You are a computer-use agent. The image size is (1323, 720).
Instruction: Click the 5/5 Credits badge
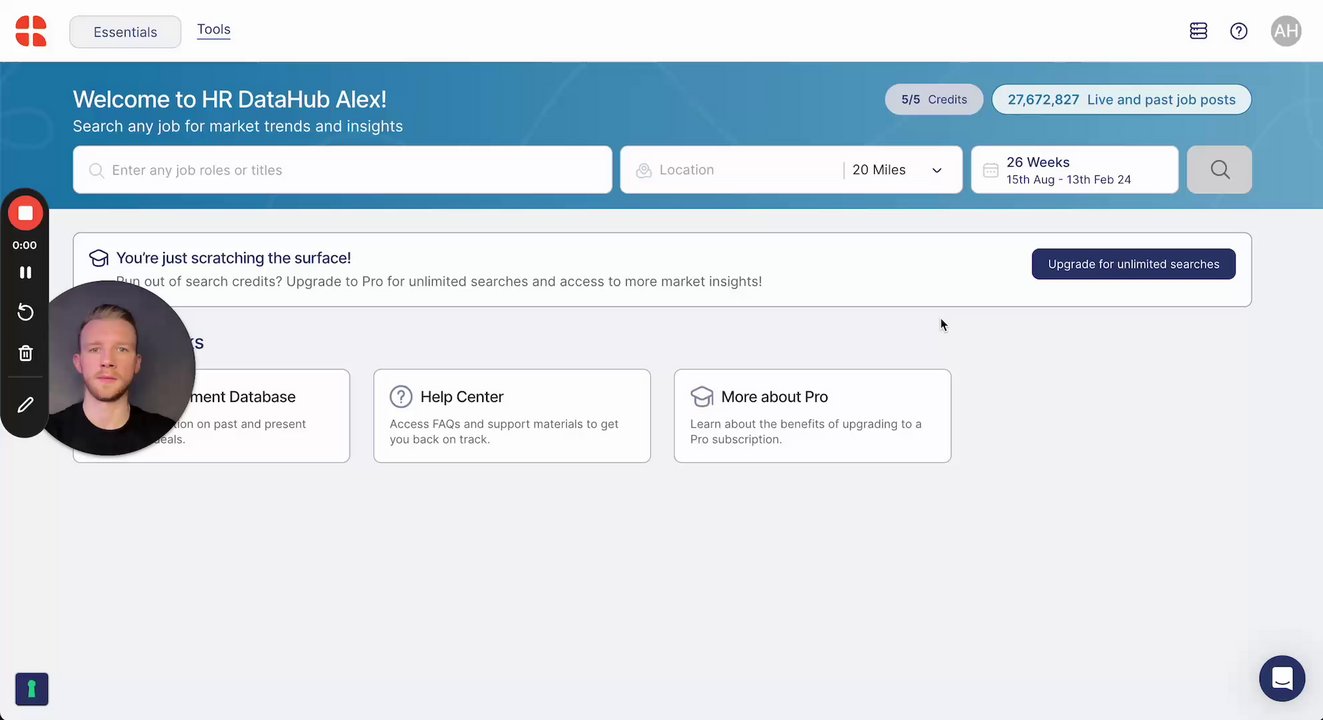pos(934,99)
